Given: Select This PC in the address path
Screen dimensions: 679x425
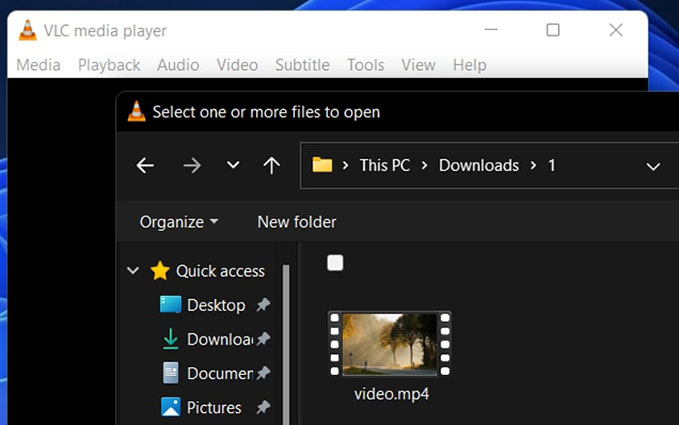Looking at the screenshot, I should pyautogui.click(x=385, y=165).
